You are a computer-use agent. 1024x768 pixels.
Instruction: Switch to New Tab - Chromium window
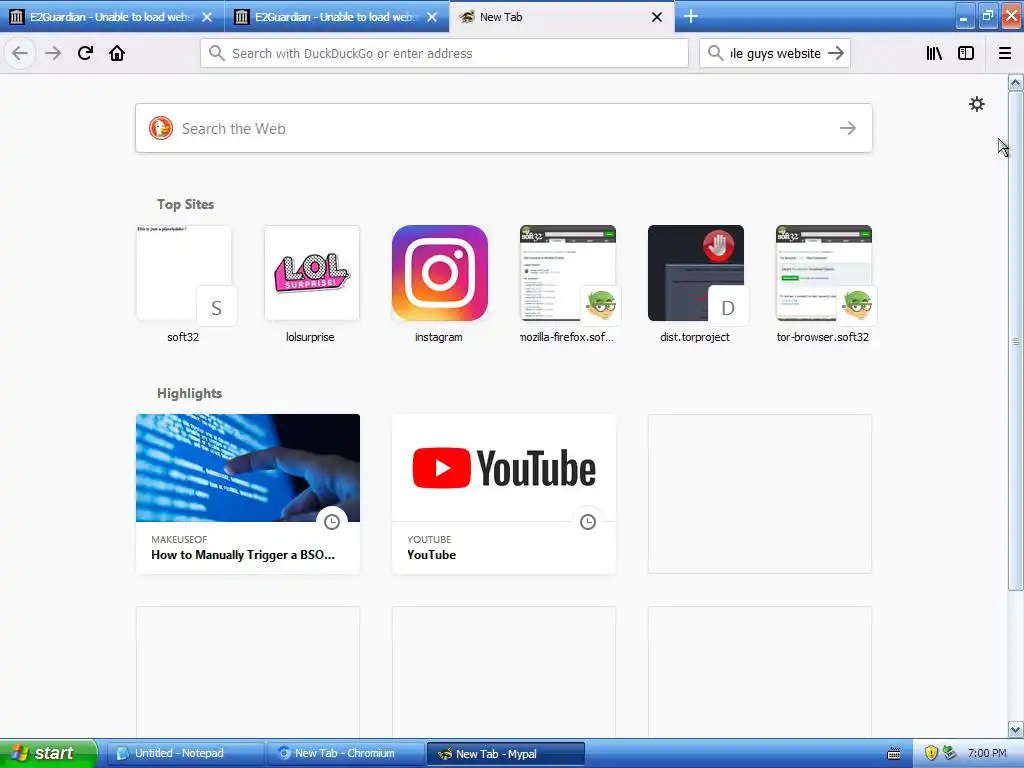click(345, 753)
